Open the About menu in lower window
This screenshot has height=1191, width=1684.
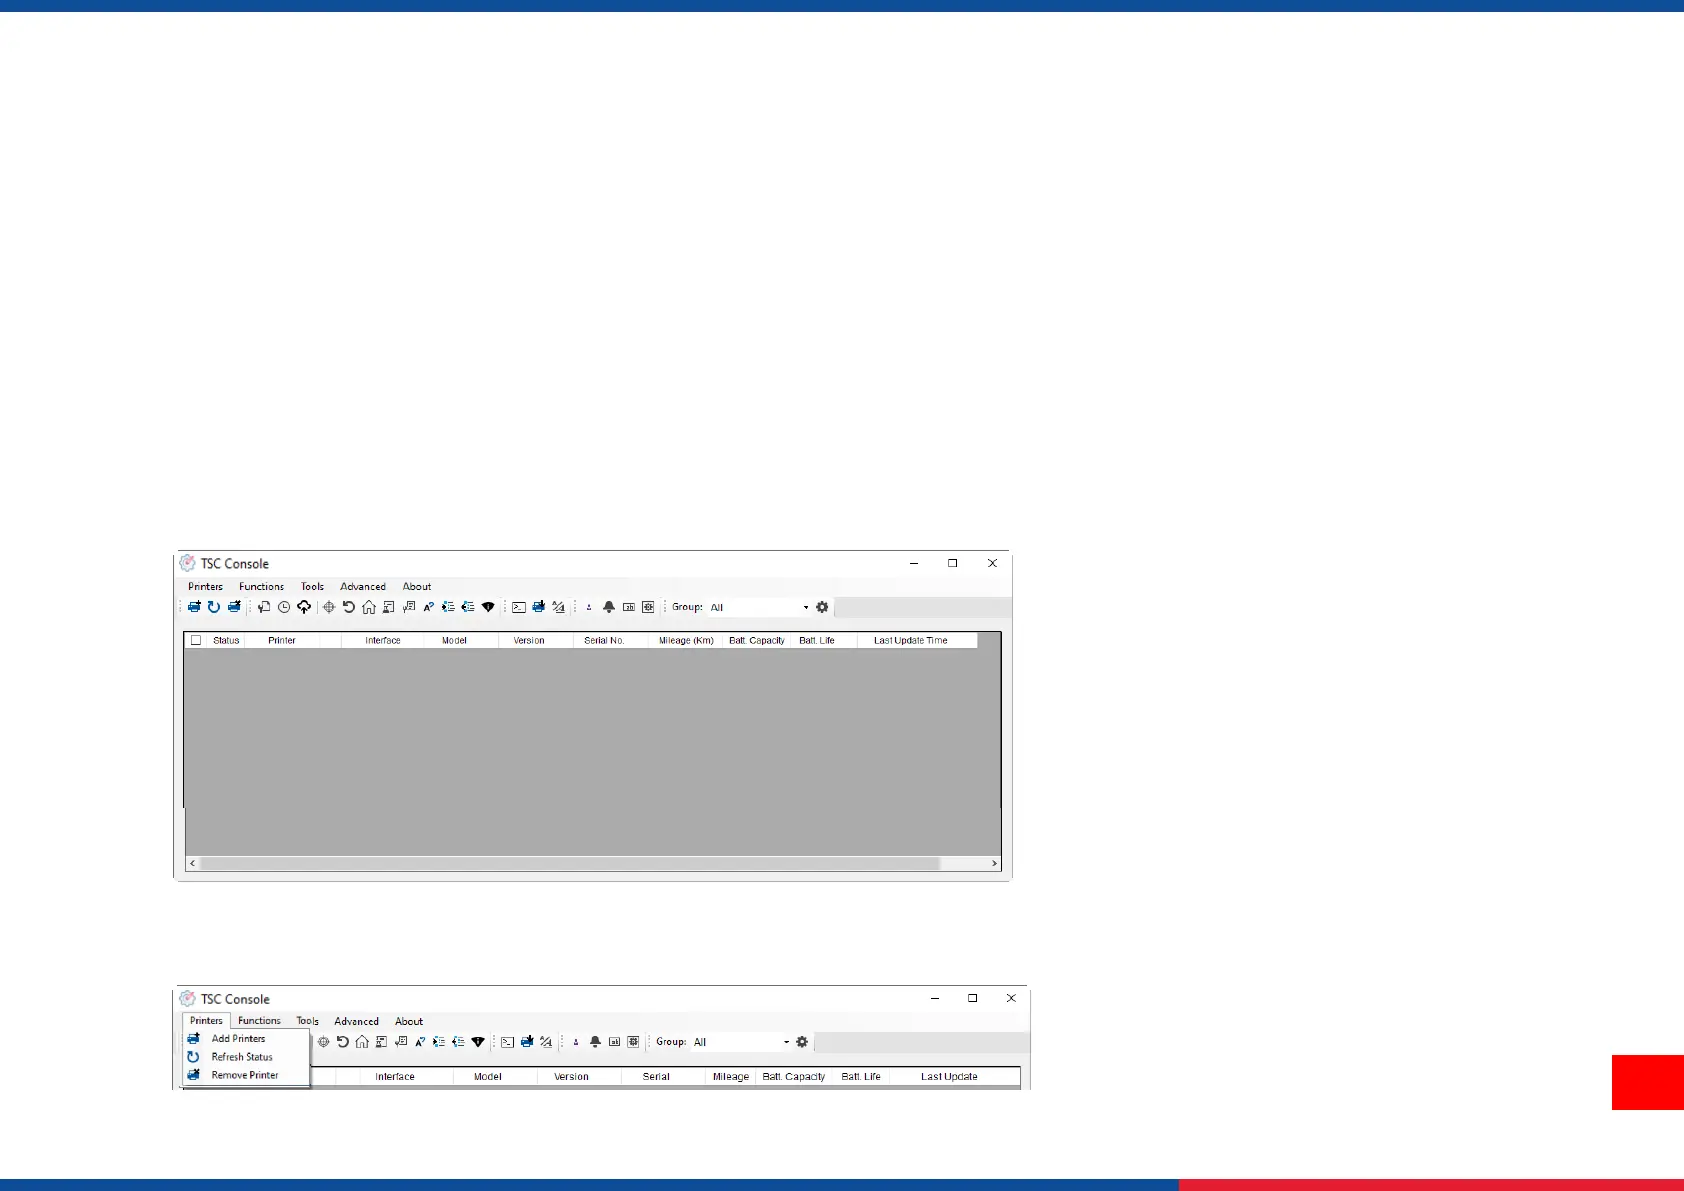[x=409, y=1021]
